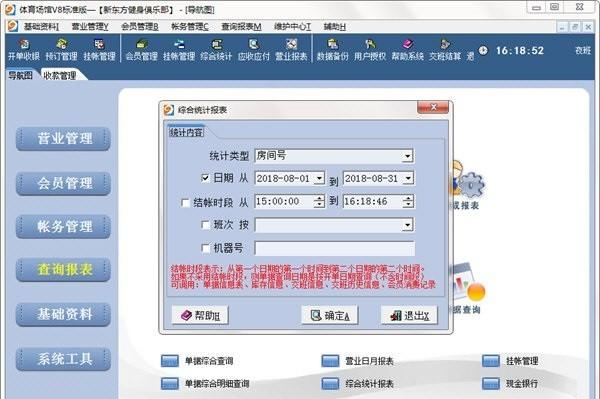
Task: Click the clock icon beside 16:18:52
Action: pos(483,50)
